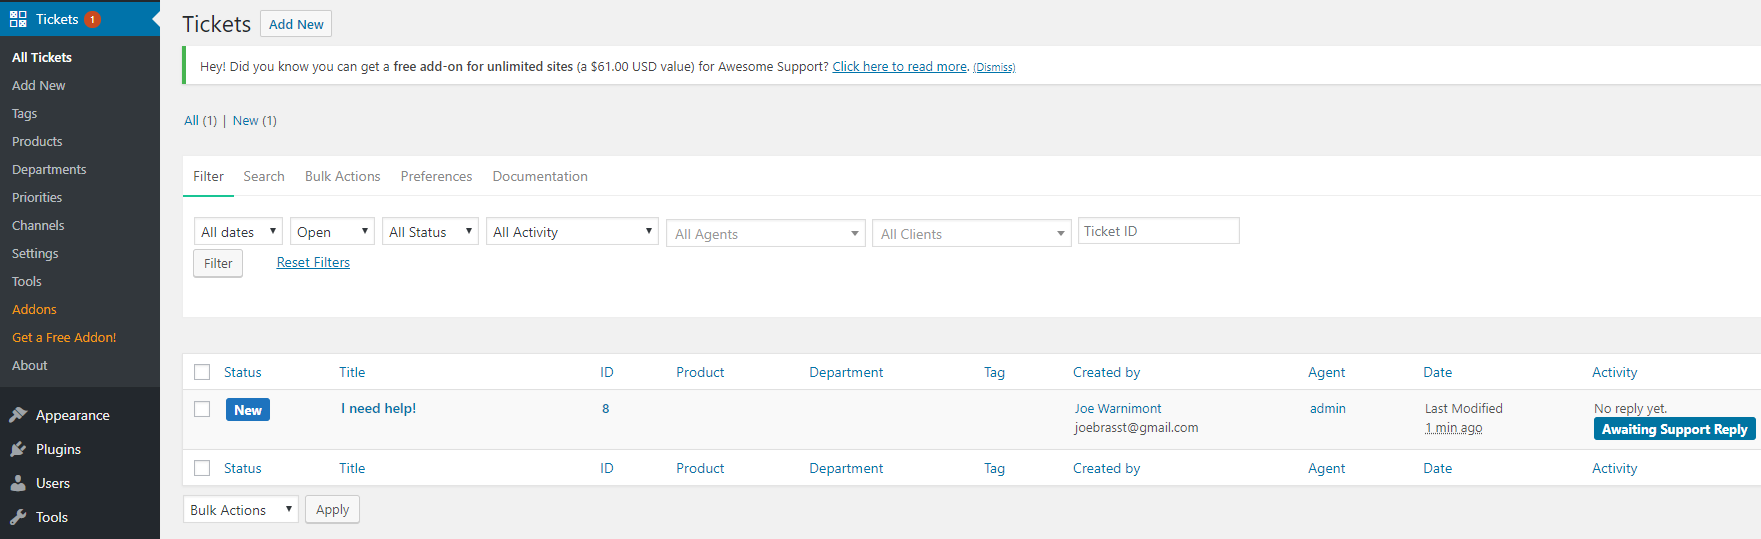The height and width of the screenshot is (539, 1761).
Task: Click the red notification badge on Tickets
Action: [92, 19]
